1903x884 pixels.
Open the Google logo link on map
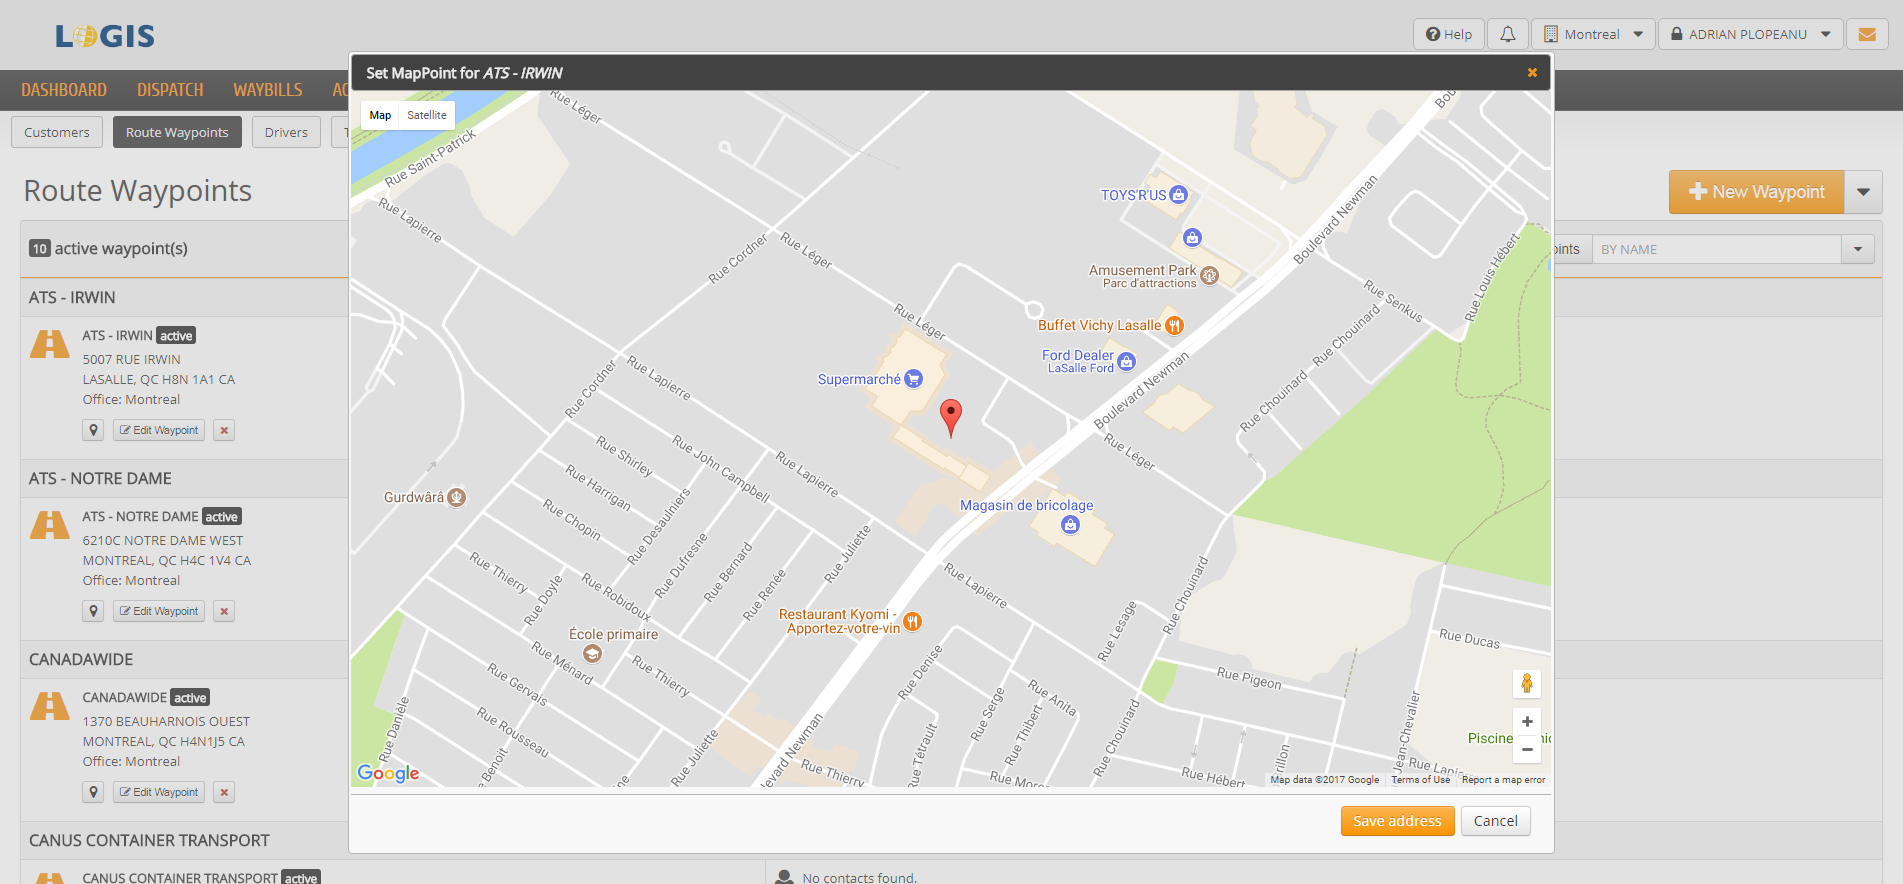pos(388,773)
